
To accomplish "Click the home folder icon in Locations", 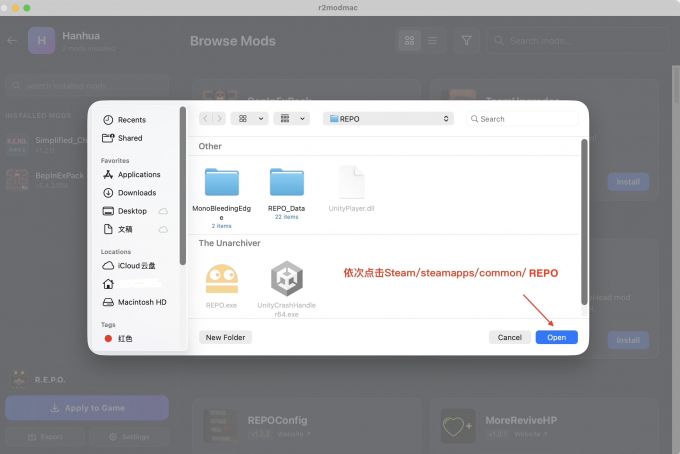I will (108, 284).
